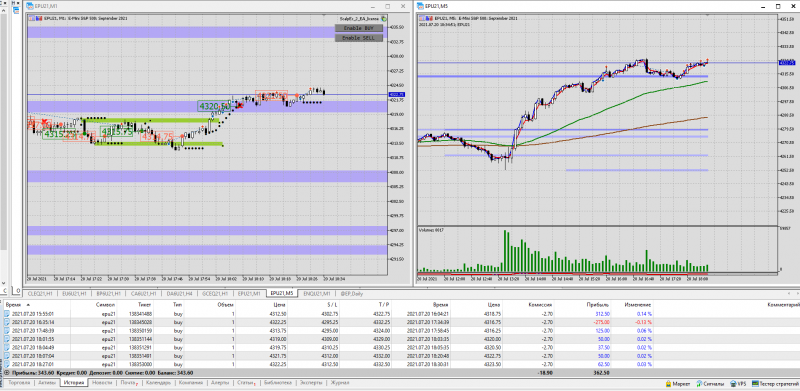Click the ScalpEx EA smiley icon on chart

point(384,18)
